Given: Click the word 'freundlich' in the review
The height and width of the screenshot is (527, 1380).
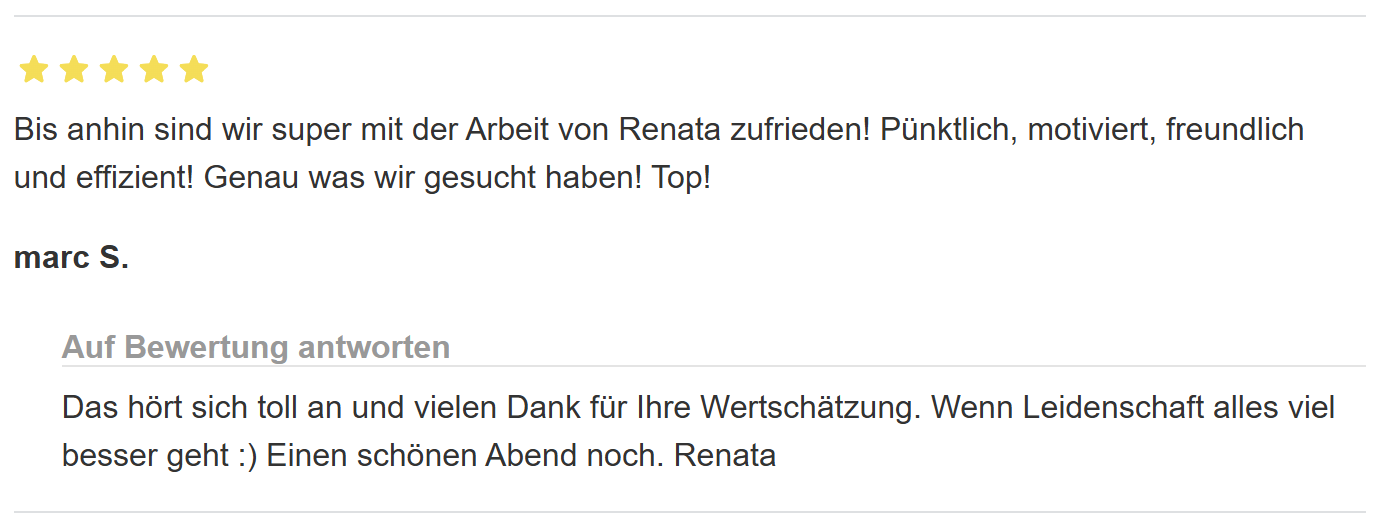Looking at the screenshot, I should [x=1234, y=130].
